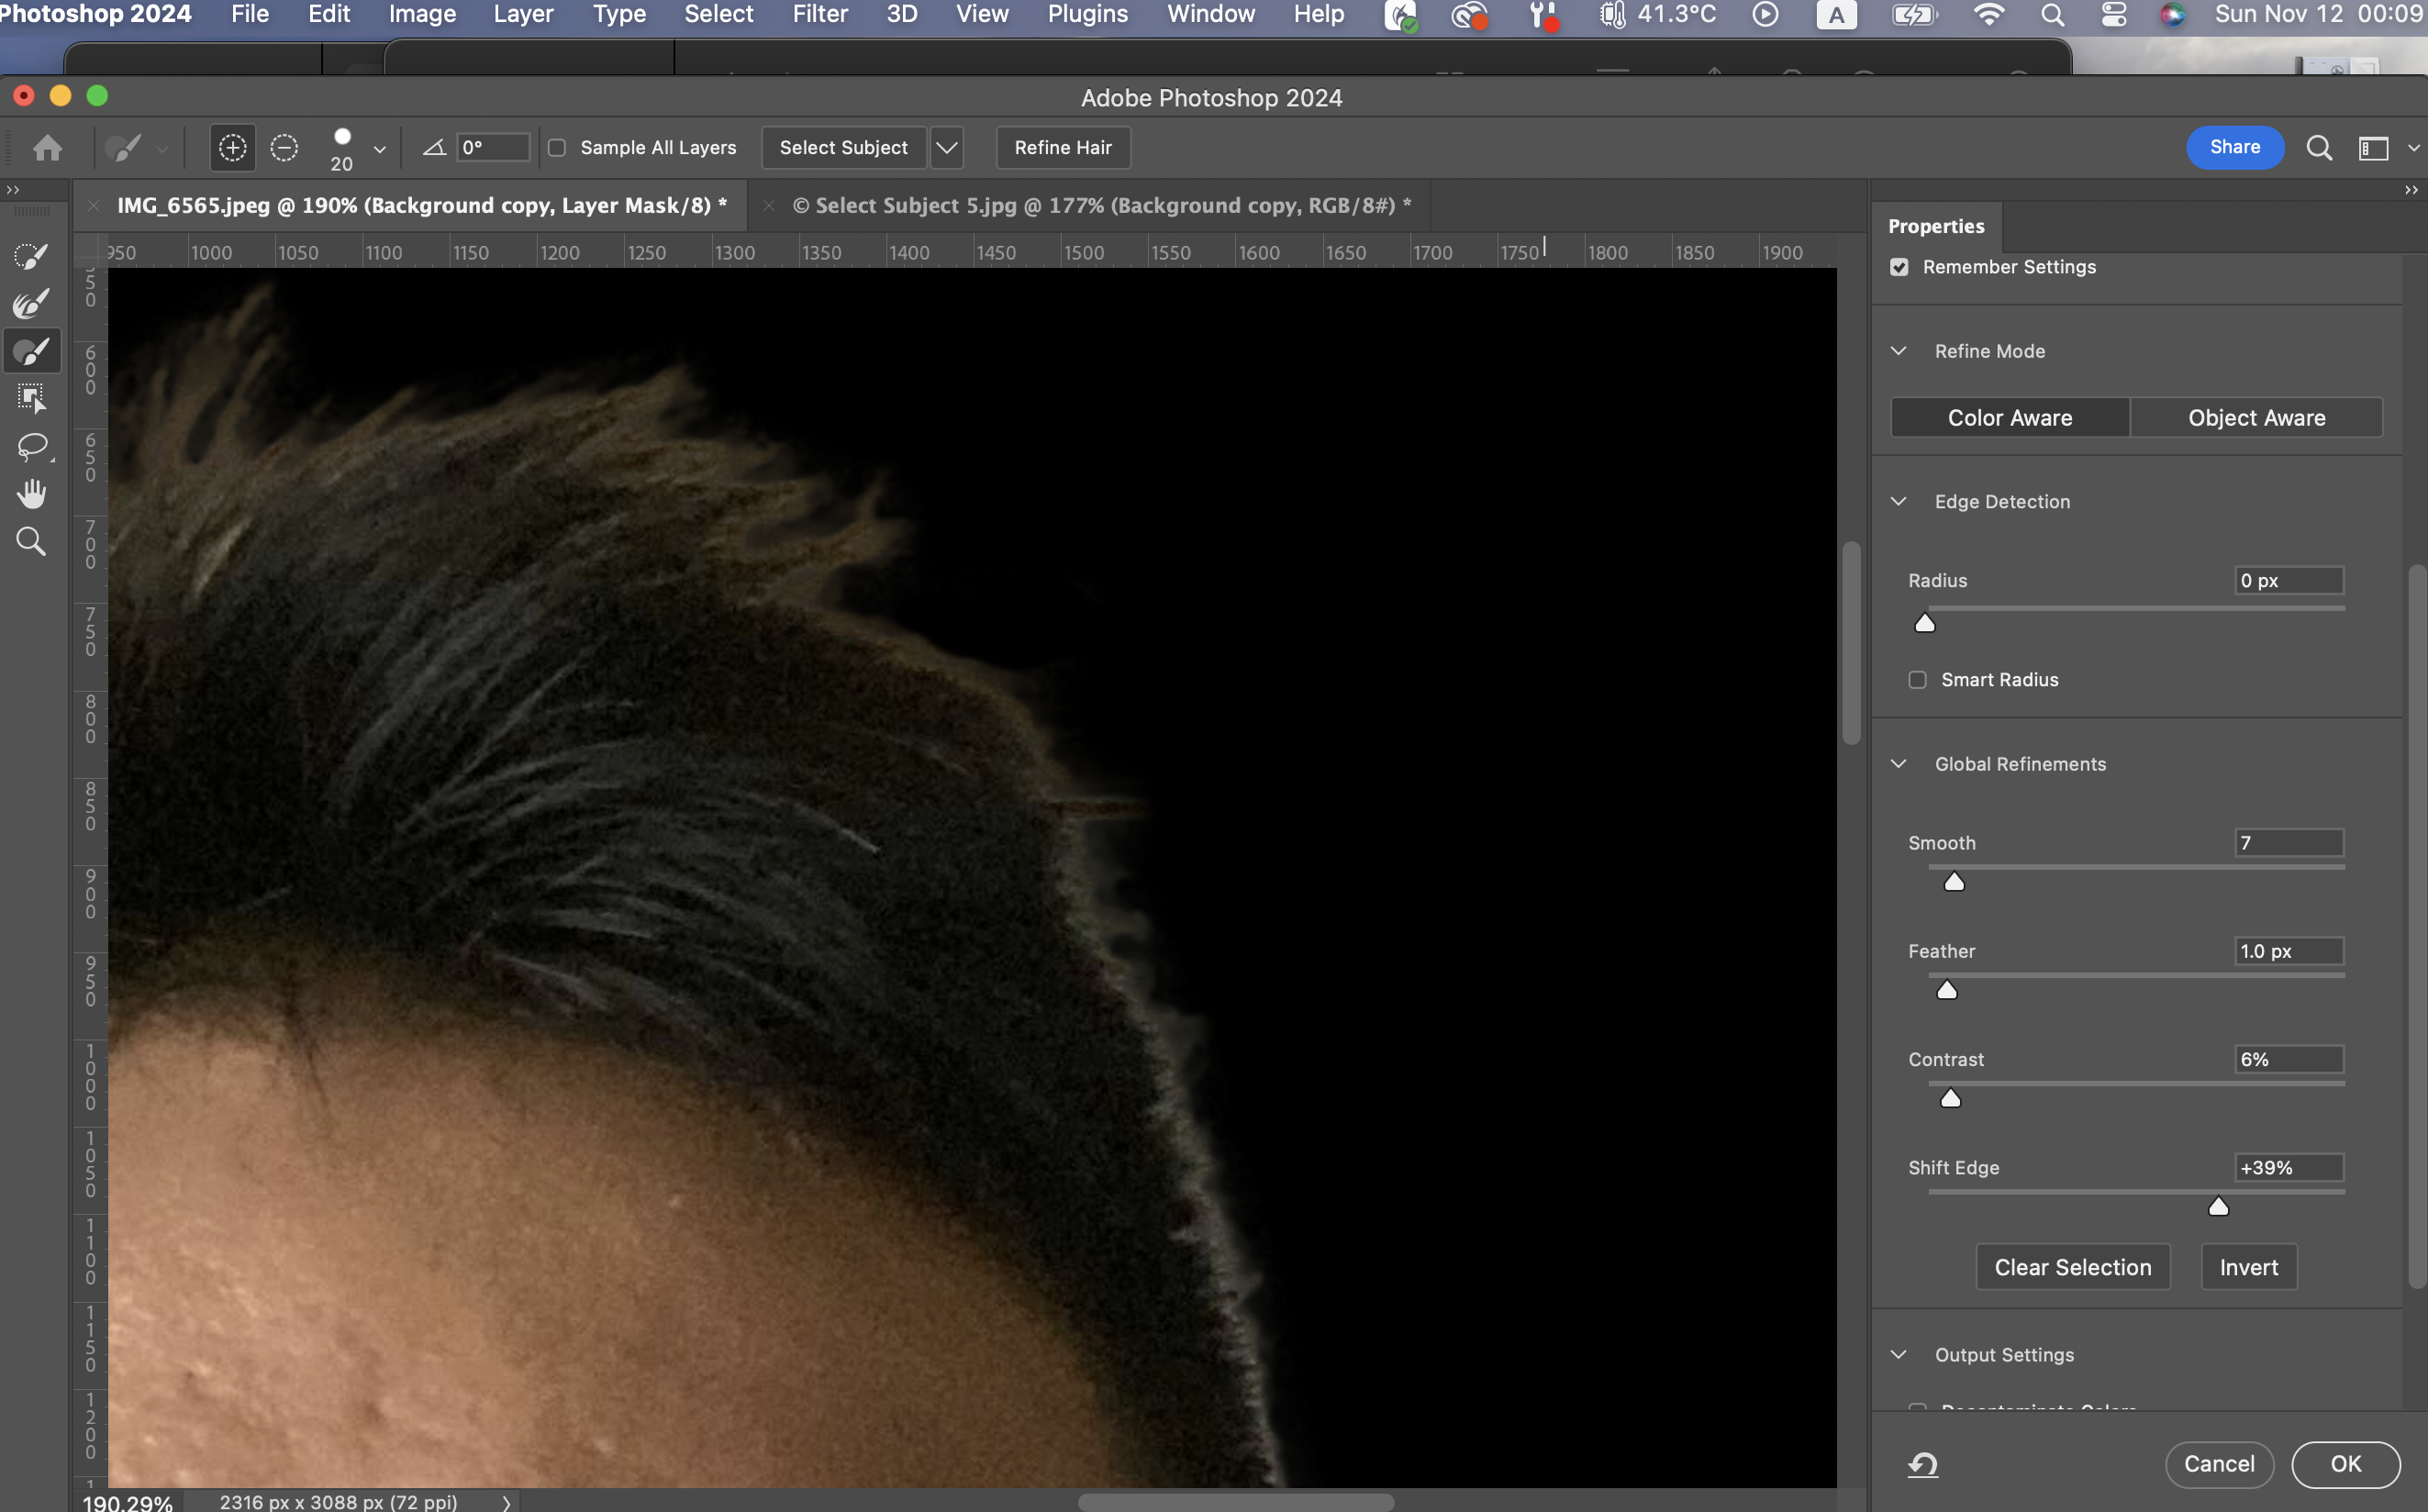Select the Refine Edge Brush tool
The image size is (2428, 1512).
(x=31, y=304)
